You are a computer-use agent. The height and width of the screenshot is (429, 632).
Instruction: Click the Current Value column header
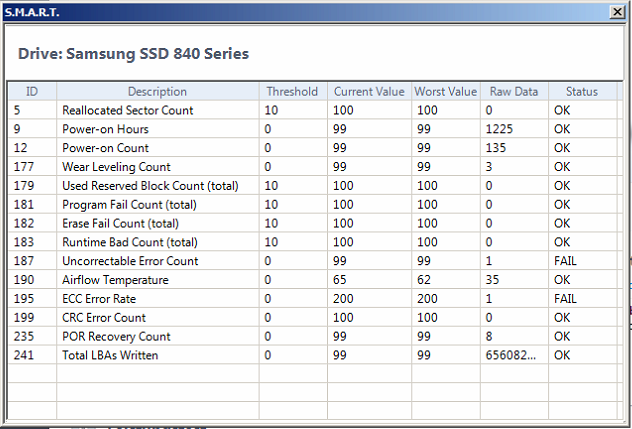(369, 92)
